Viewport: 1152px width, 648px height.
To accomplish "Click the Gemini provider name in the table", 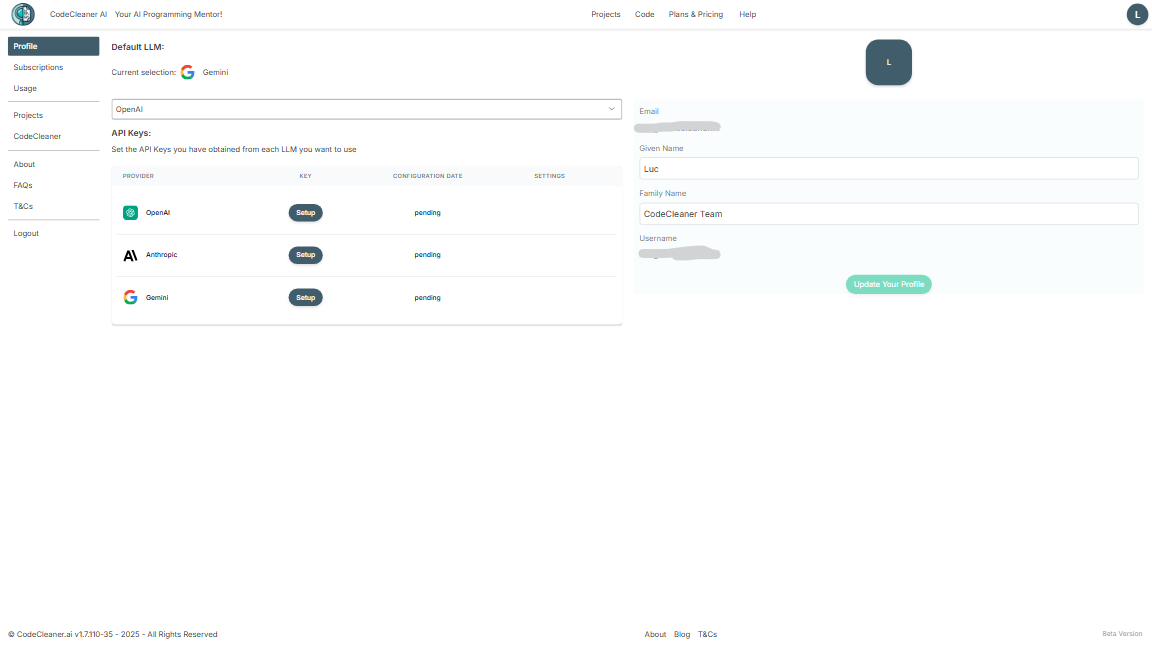I will (x=157, y=298).
